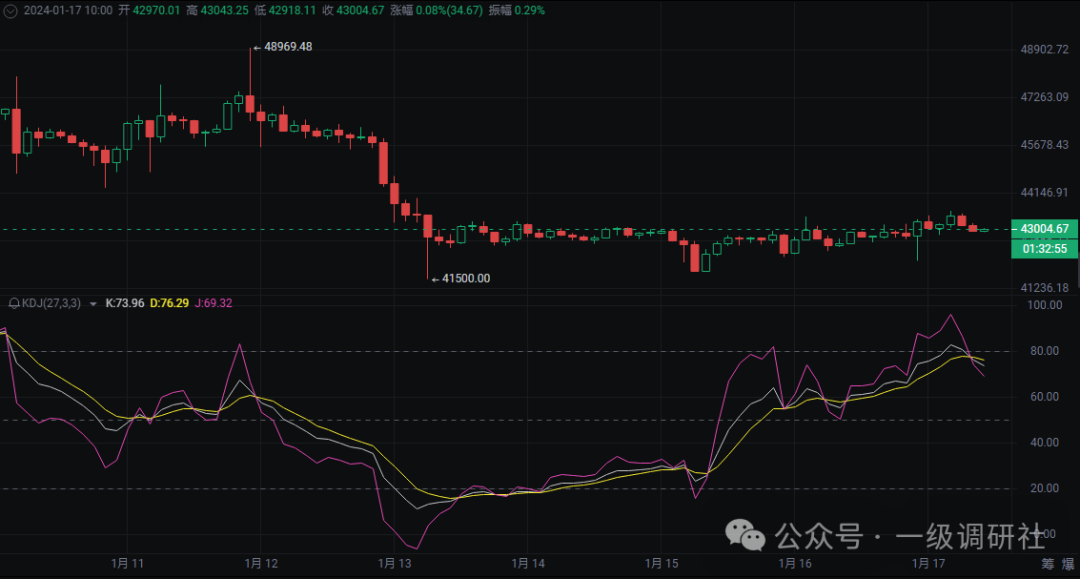Click the low price 42918.11
The height and width of the screenshot is (579, 1080).
click(292, 10)
